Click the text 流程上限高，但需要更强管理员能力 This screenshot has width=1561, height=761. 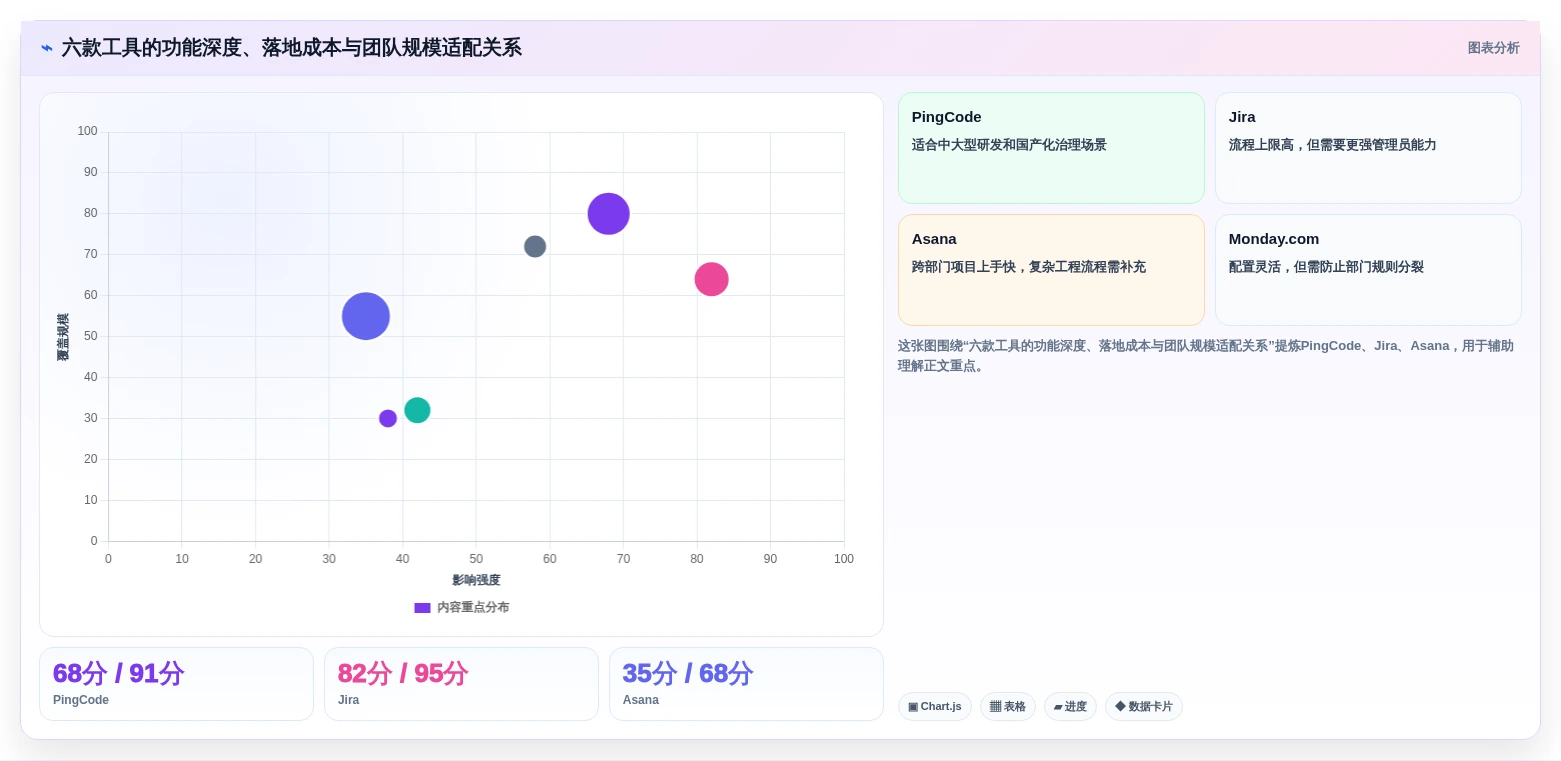tap(1332, 145)
